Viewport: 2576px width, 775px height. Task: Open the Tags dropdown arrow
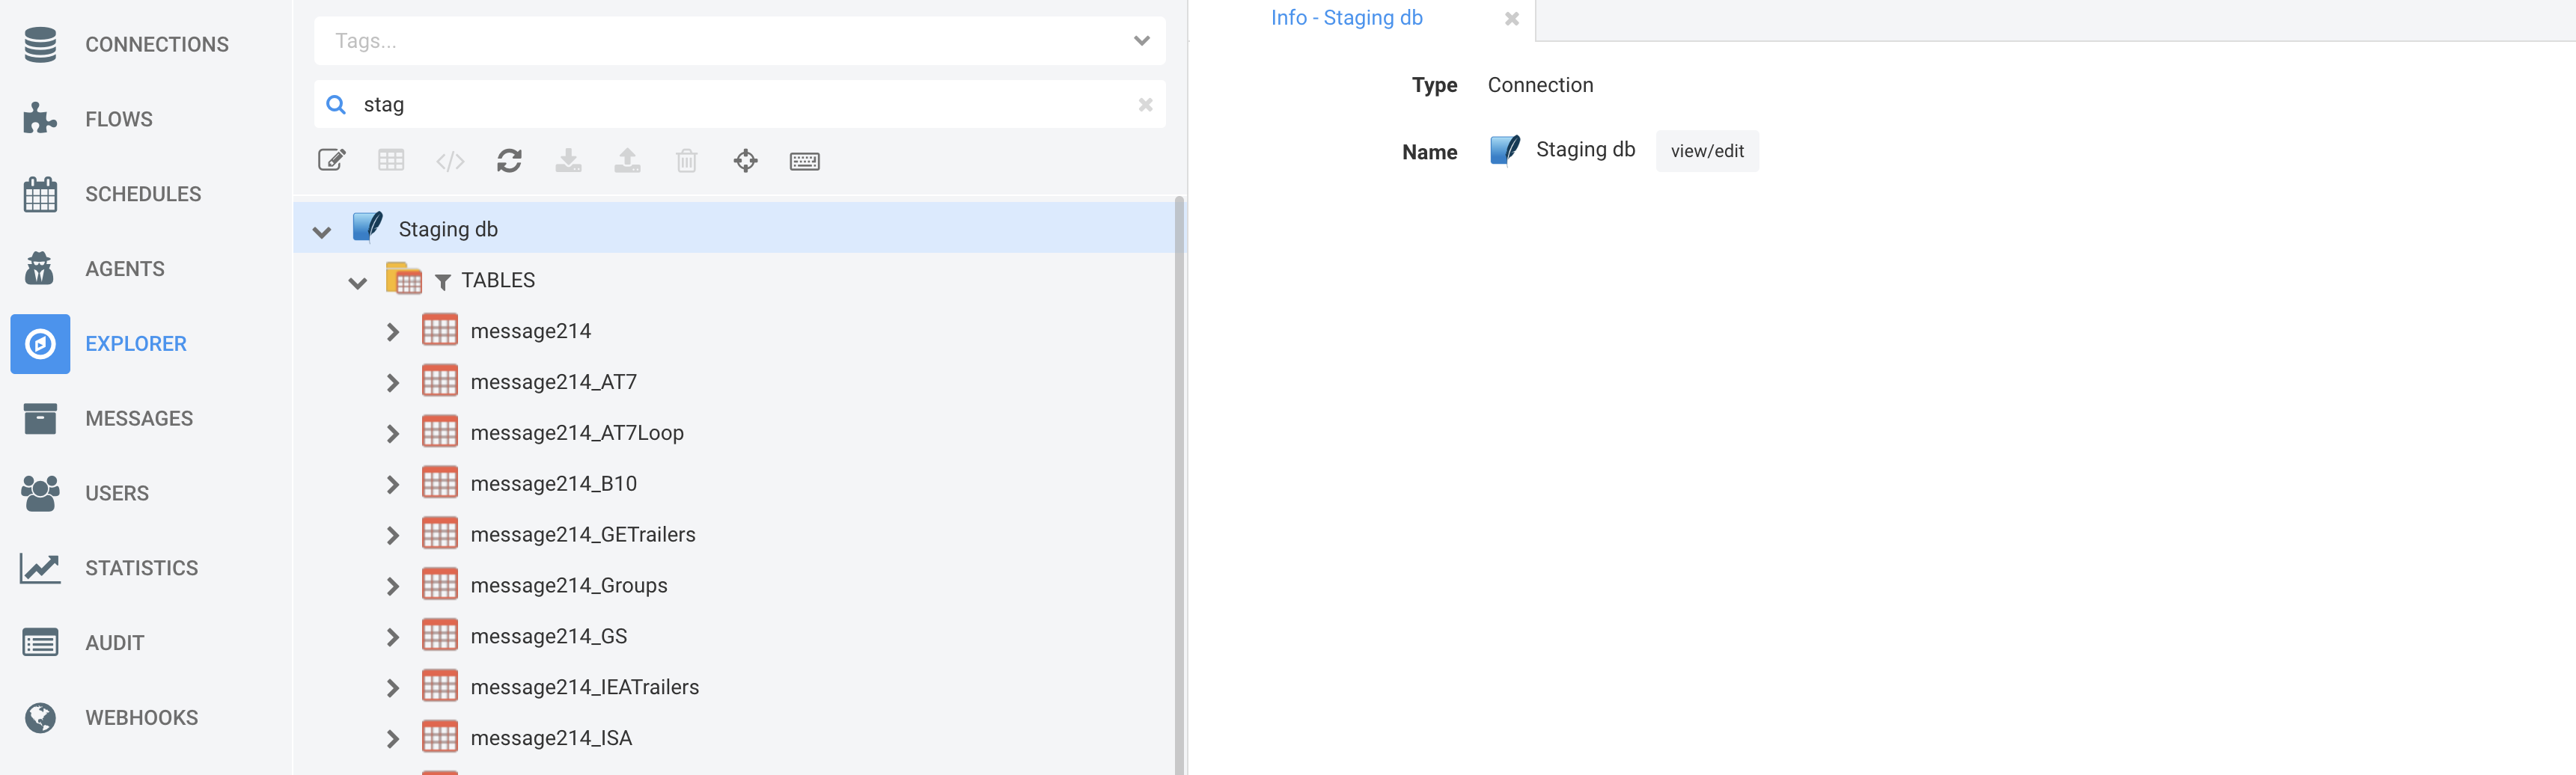click(x=1142, y=41)
